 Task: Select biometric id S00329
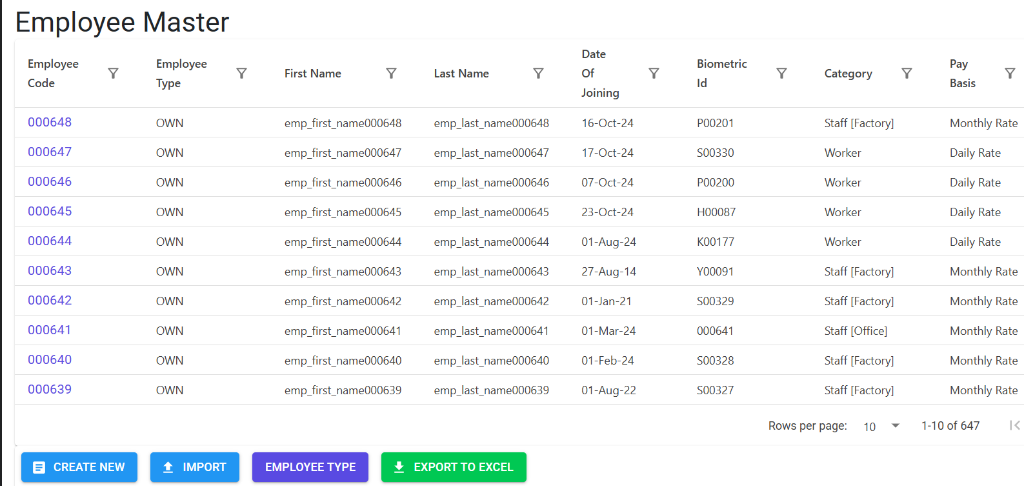pyautogui.click(x=716, y=302)
